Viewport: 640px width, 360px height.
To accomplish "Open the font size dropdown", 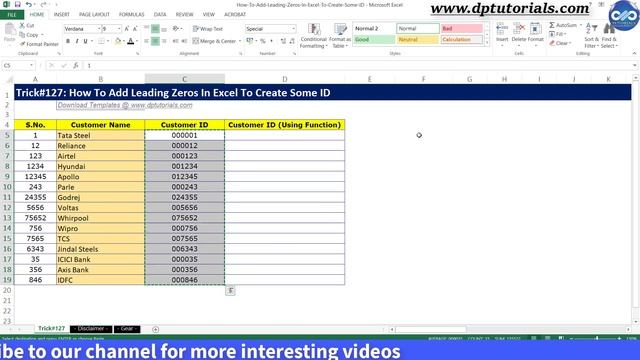I will pos(119,29).
